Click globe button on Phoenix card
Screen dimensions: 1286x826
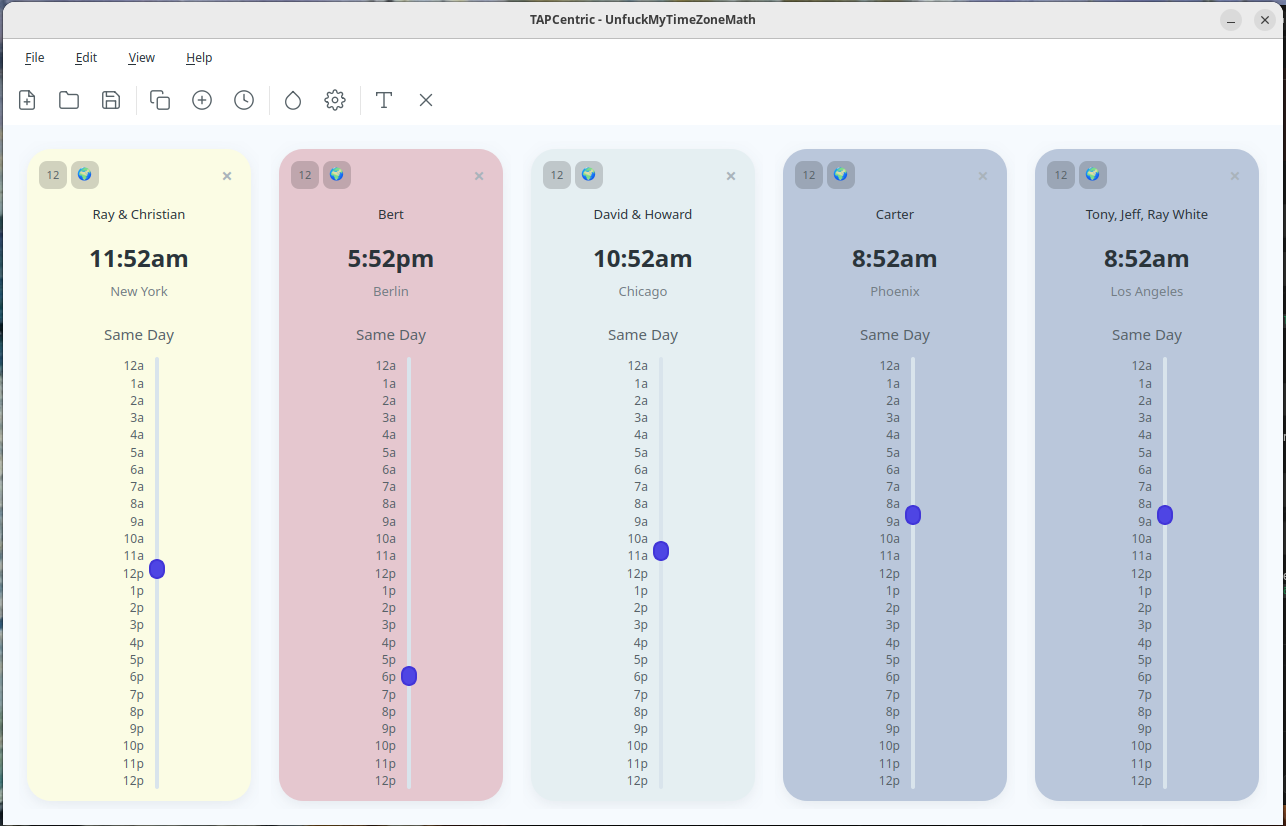[841, 175]
